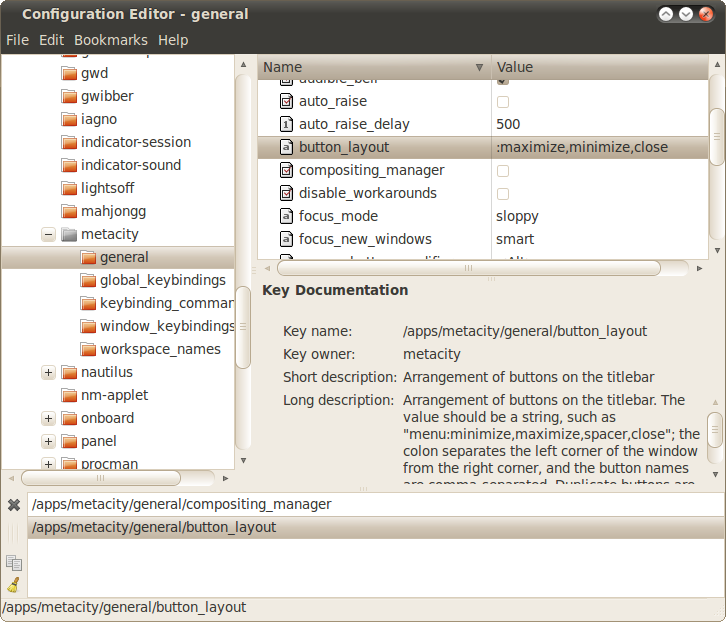Expand the panel tree node
This screenshot has width=726, height=622.
point(49,441)
